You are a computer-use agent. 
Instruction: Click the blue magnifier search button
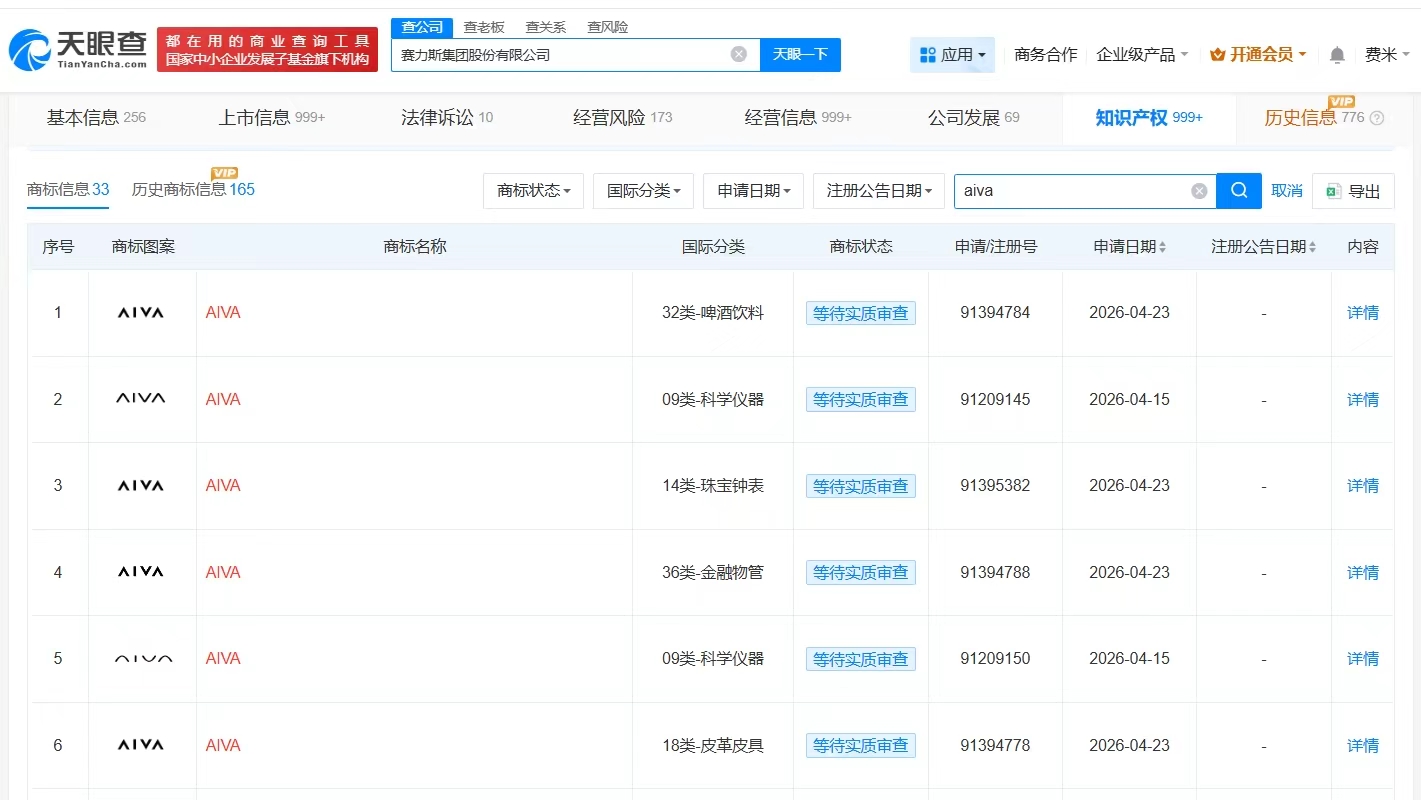coord(1239,191)
